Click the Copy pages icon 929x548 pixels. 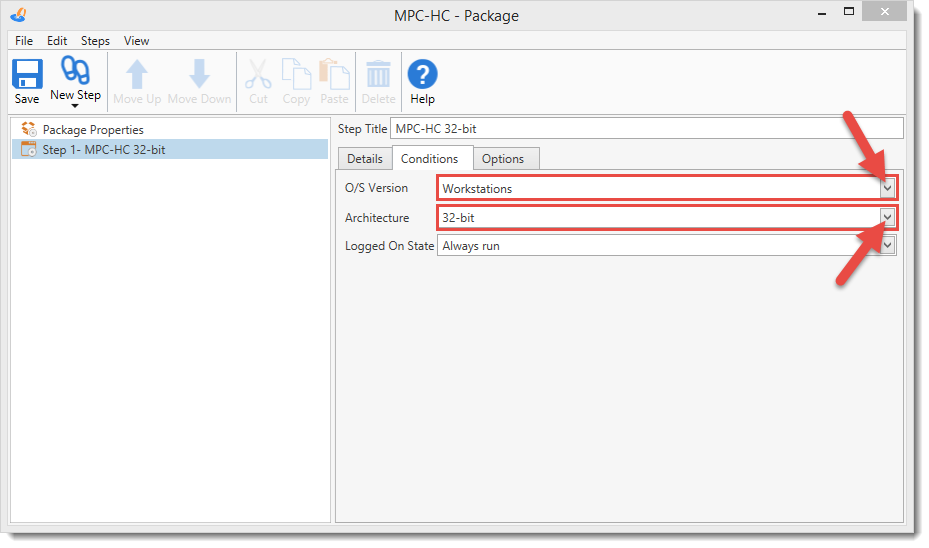point(296,74)
